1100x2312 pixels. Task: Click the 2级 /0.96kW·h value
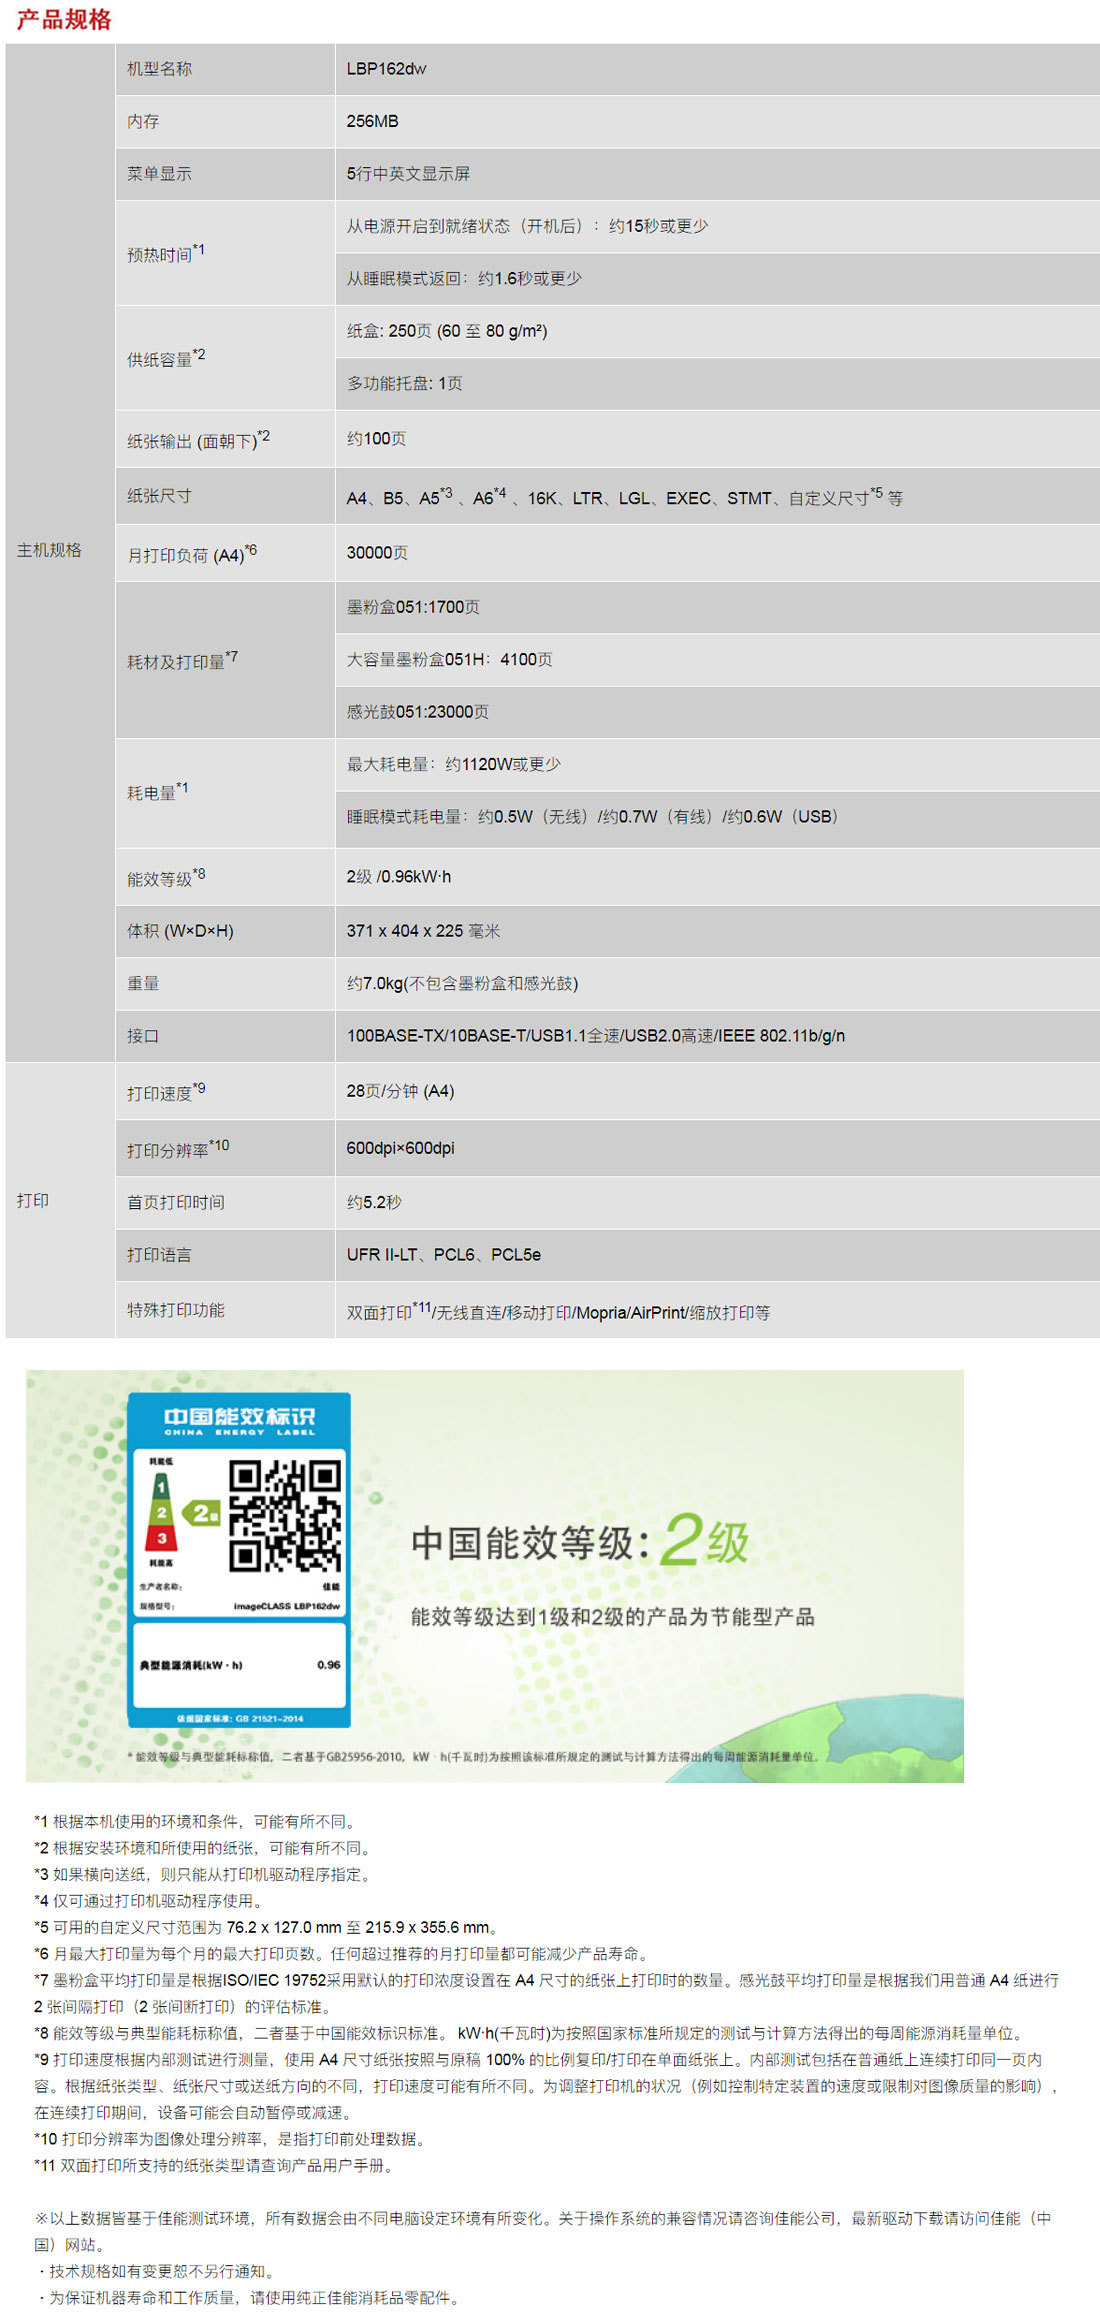[398, 876]
